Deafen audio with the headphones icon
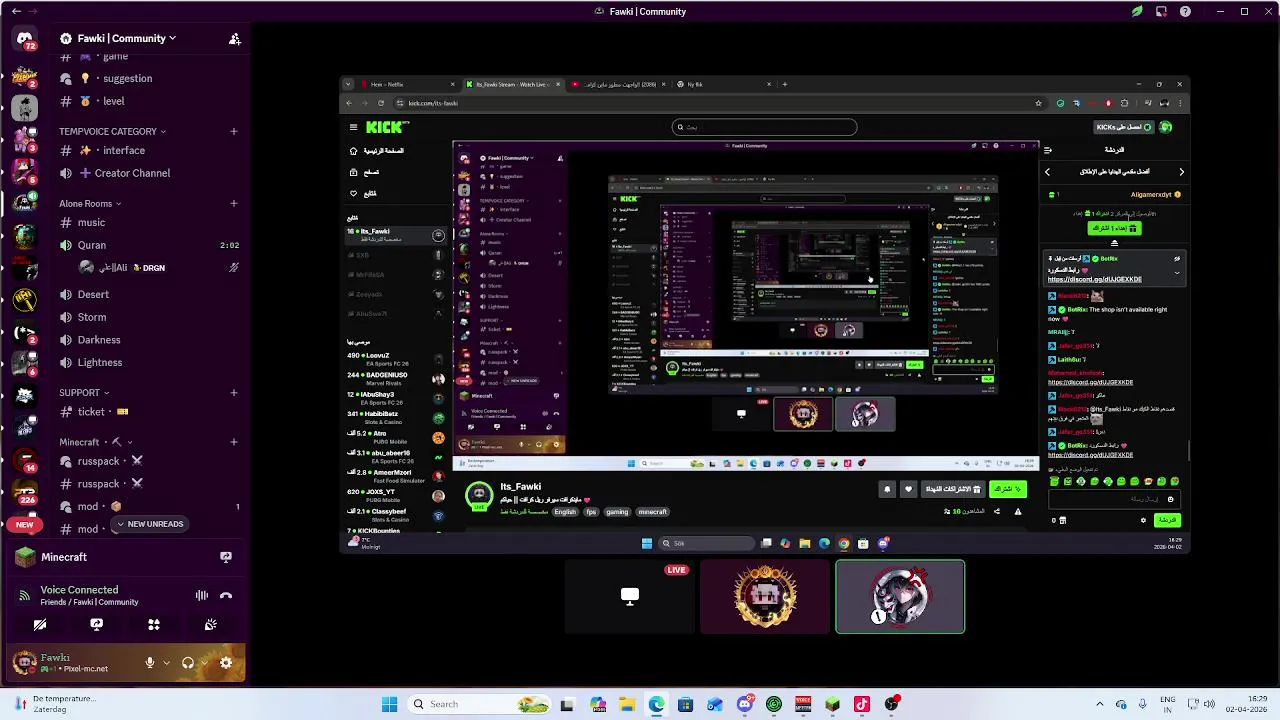The width and height of the screenshot is (1280, 720). pyautogui.click(x=187, y=663)
